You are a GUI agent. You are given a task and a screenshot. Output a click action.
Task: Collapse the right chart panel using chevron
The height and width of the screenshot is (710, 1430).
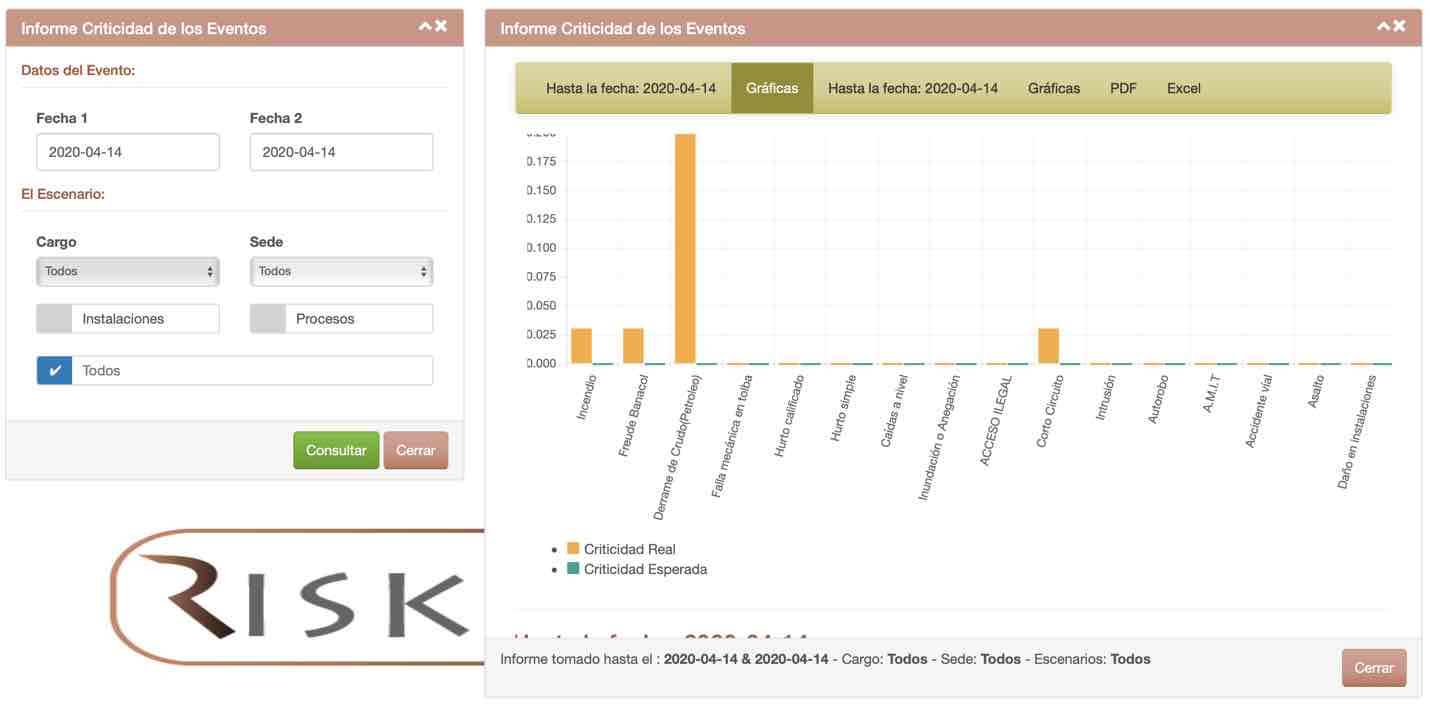coord(1383,27)
